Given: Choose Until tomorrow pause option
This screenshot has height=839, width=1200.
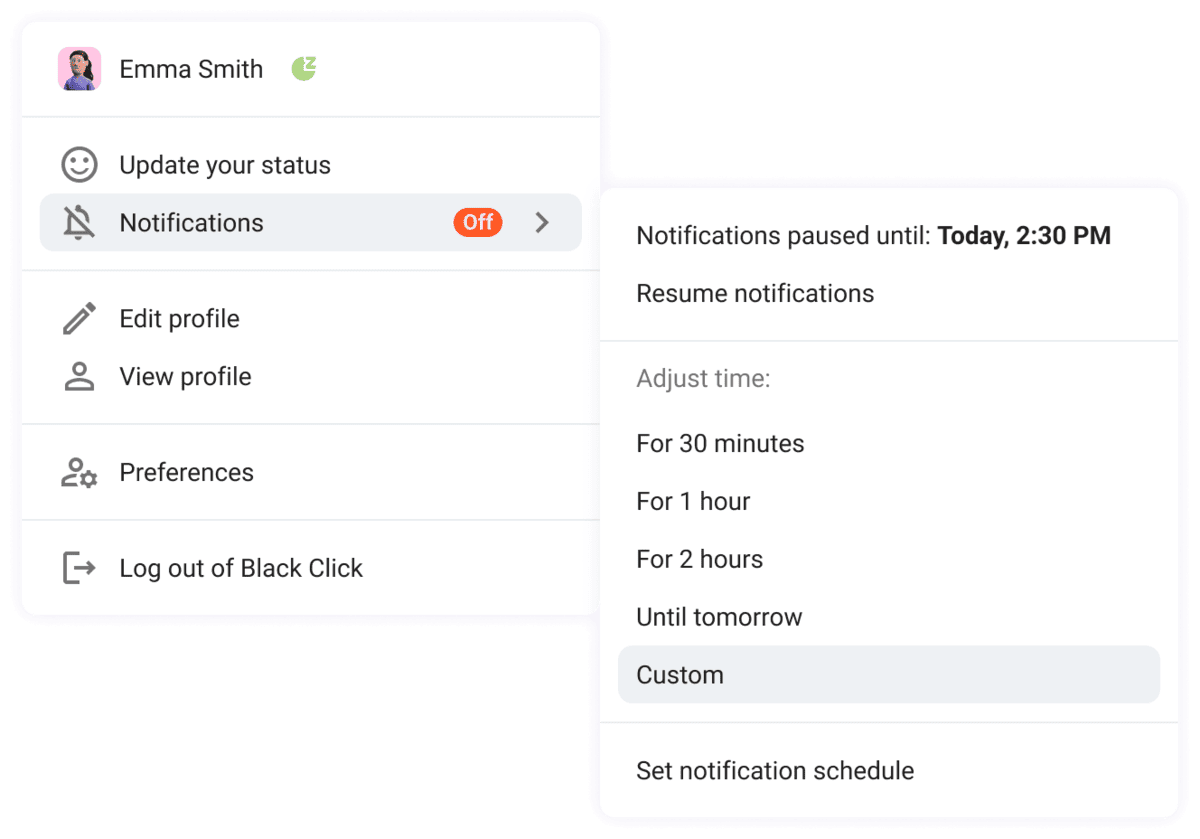Looking at the screenshot, I should pyautogui.click(x=719, y=617).
